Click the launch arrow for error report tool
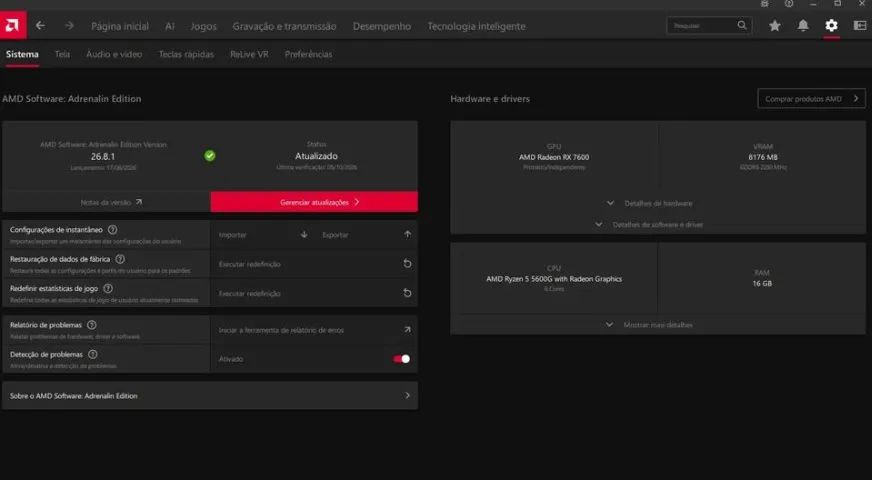 click(x=407, y=330)
